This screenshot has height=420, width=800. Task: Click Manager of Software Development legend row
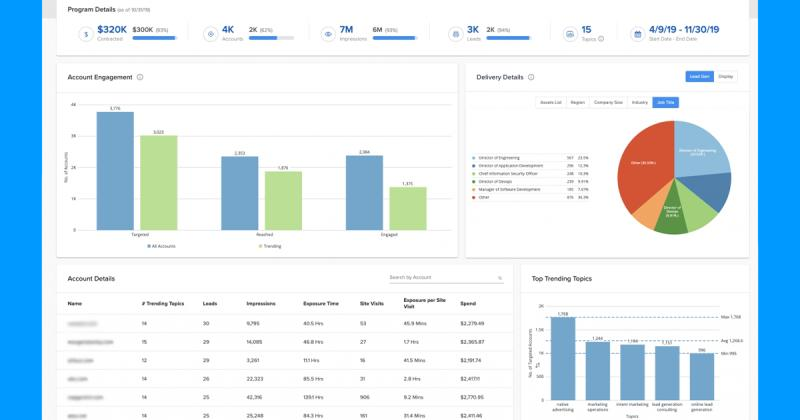click(530, 189)
